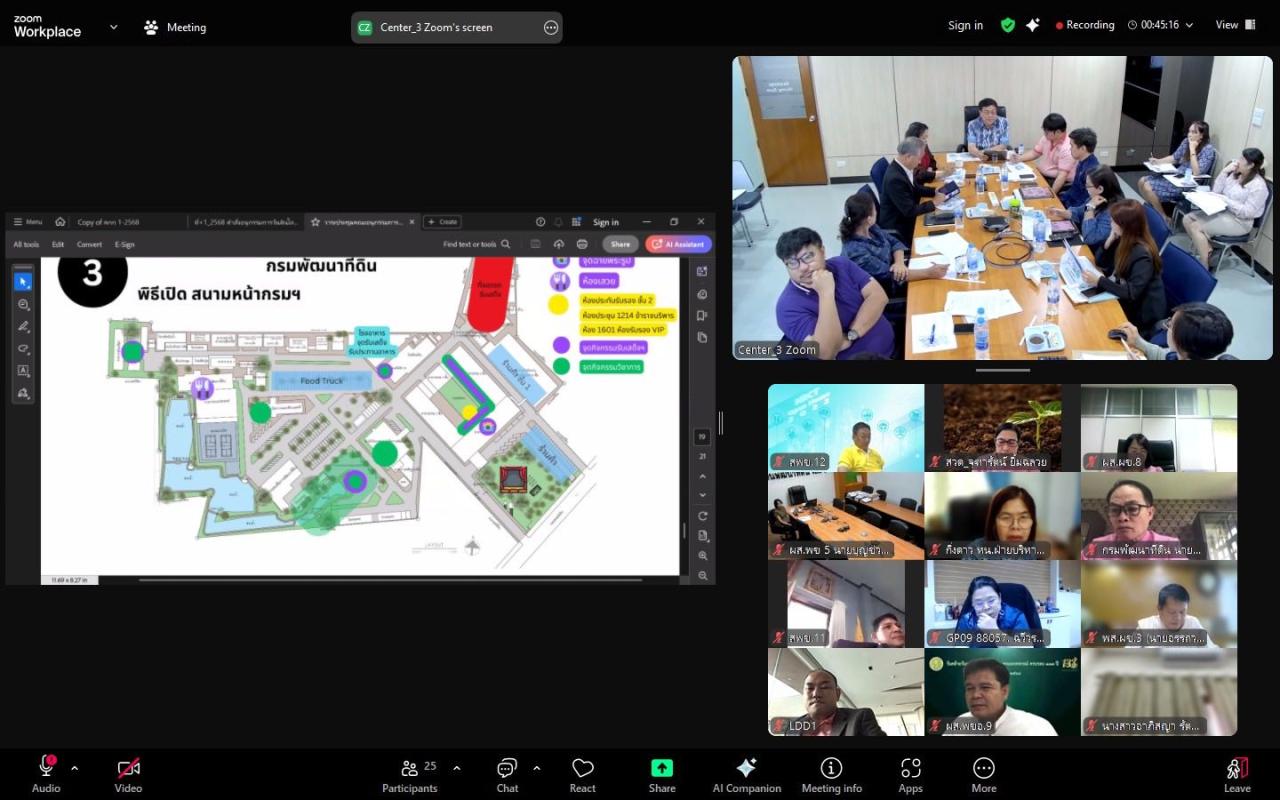Open Meeting info
Image resolution: width=1280 pixels, height=800 pixels.
pos(831,775)
